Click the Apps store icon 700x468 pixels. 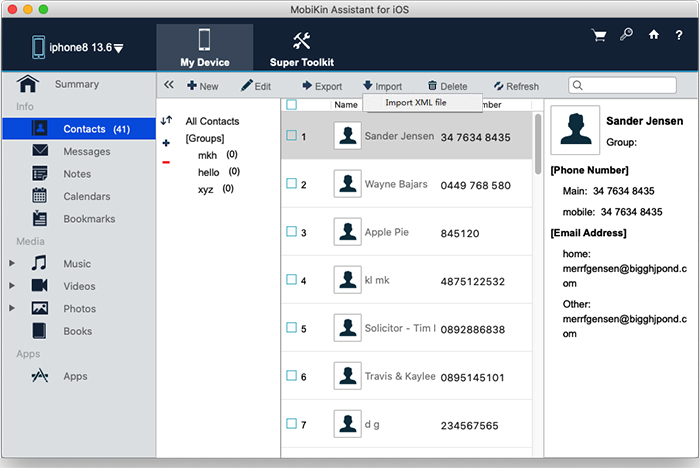[x=40, y=376]
